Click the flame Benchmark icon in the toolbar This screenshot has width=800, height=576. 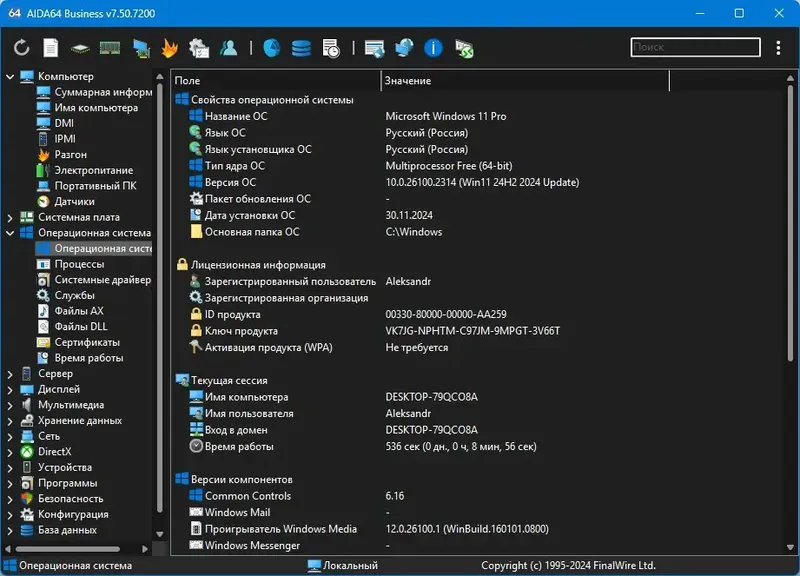point(169,47)
